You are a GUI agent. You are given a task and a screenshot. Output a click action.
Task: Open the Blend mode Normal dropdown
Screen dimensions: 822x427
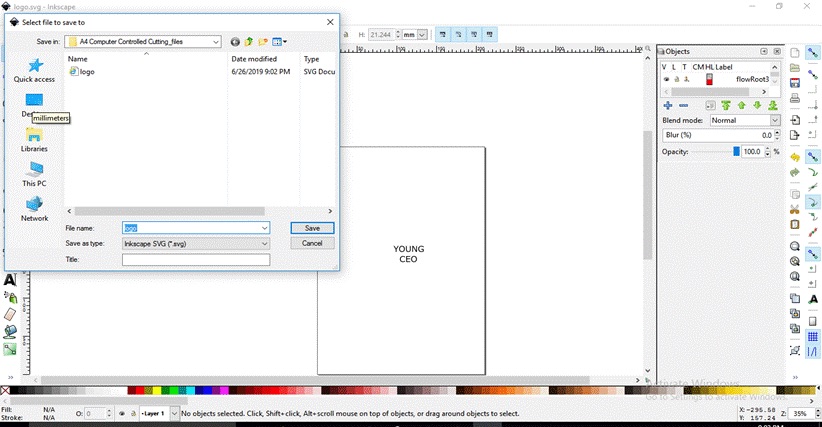(775, 120)
